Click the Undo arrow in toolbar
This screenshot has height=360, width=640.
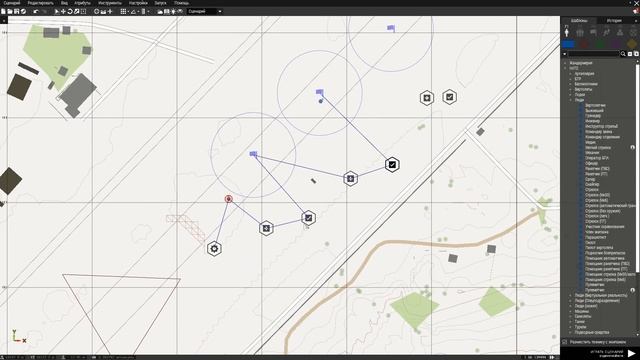tap(36, 11)
